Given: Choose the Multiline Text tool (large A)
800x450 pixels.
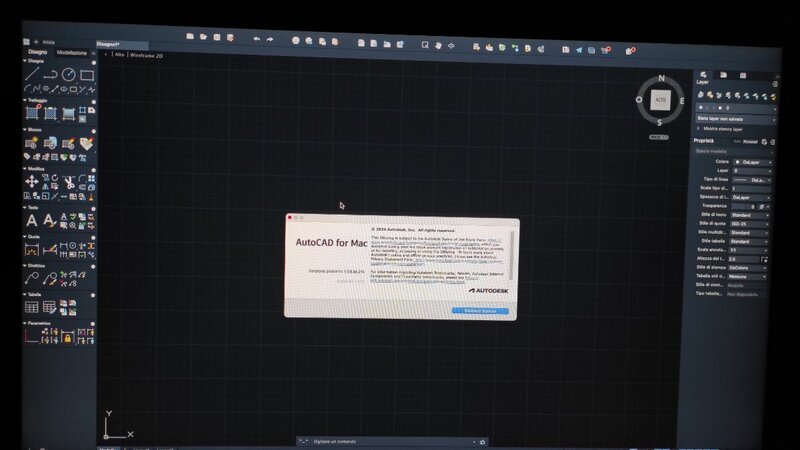Looking at the screenshot, I should [x=32, y=220].
